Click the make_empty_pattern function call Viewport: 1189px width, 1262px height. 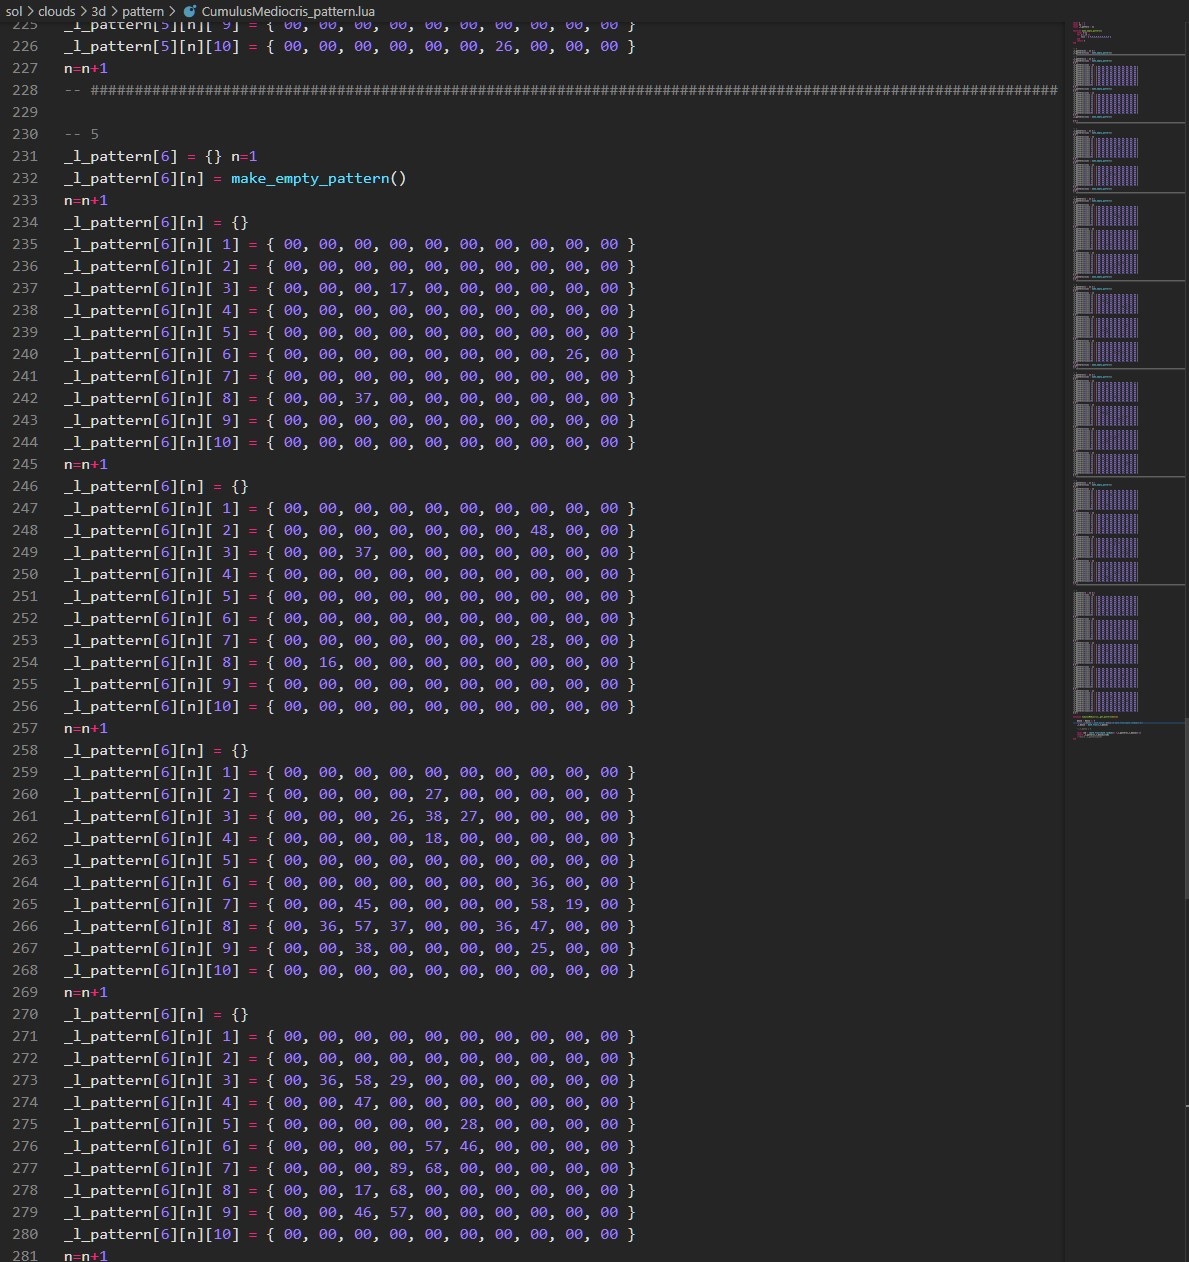click(x=319, y=178)
